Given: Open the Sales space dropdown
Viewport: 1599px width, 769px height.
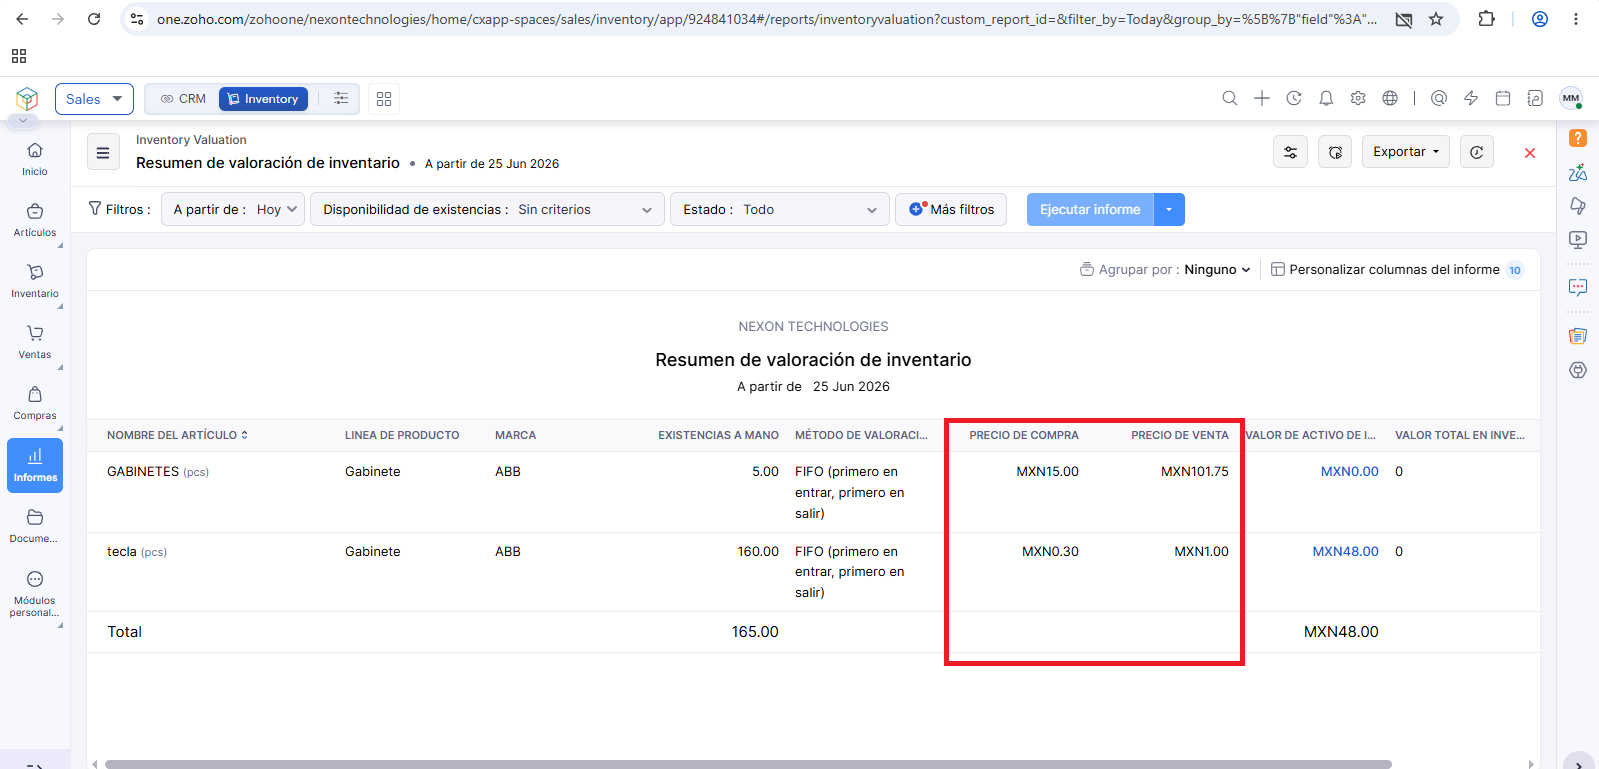Looking at the screenshot, I should (x=94, y=99).
